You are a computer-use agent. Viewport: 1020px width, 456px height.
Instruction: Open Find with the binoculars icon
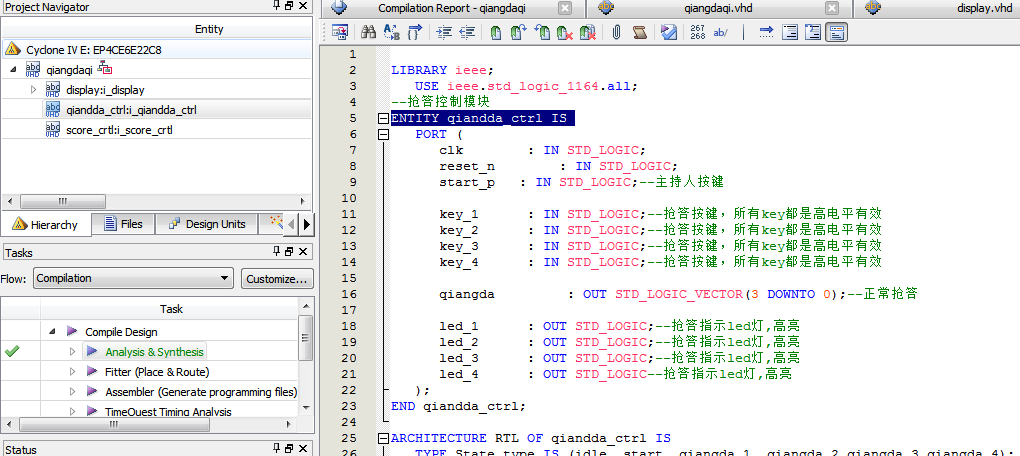[369, 32]
